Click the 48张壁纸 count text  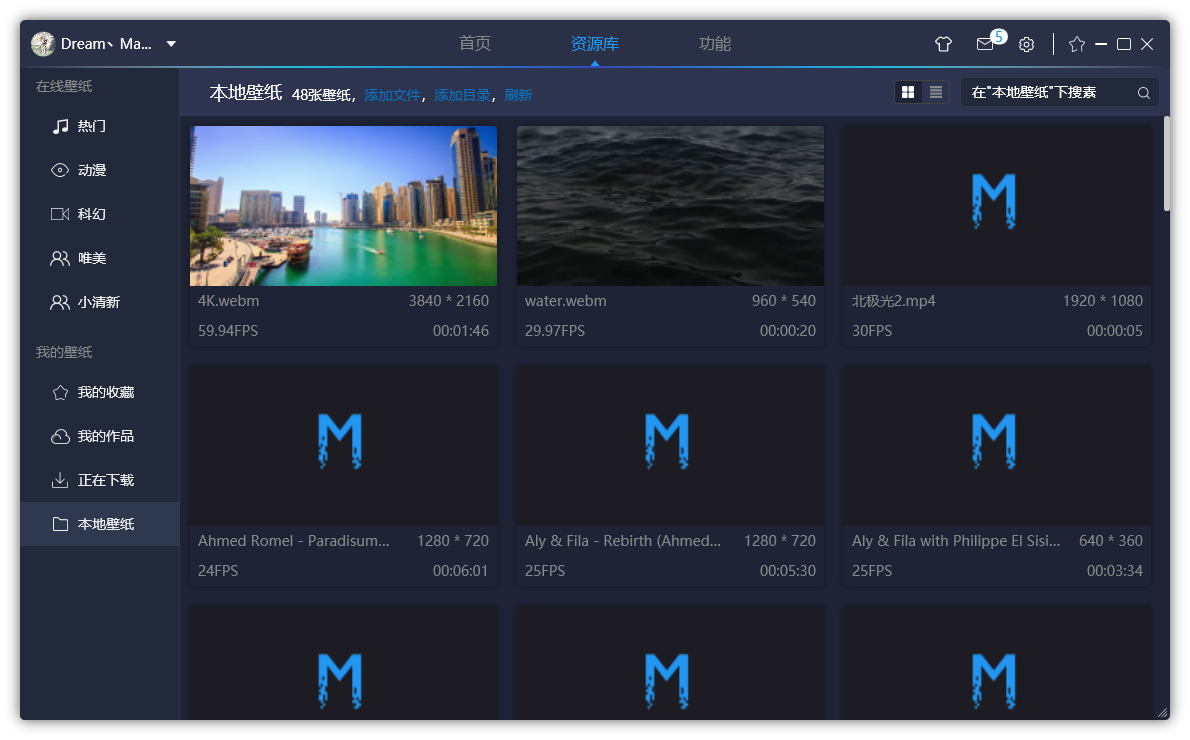322,95
